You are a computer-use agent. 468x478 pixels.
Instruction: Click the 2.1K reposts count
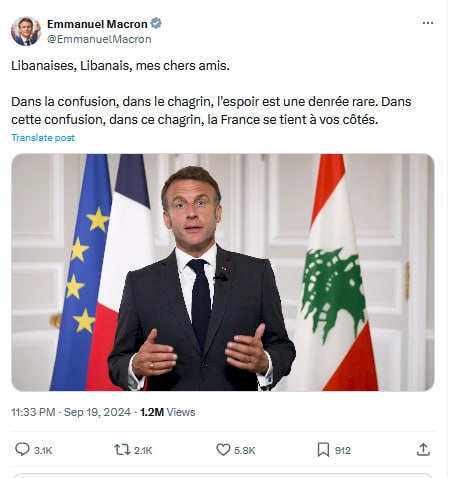point(143,450)
